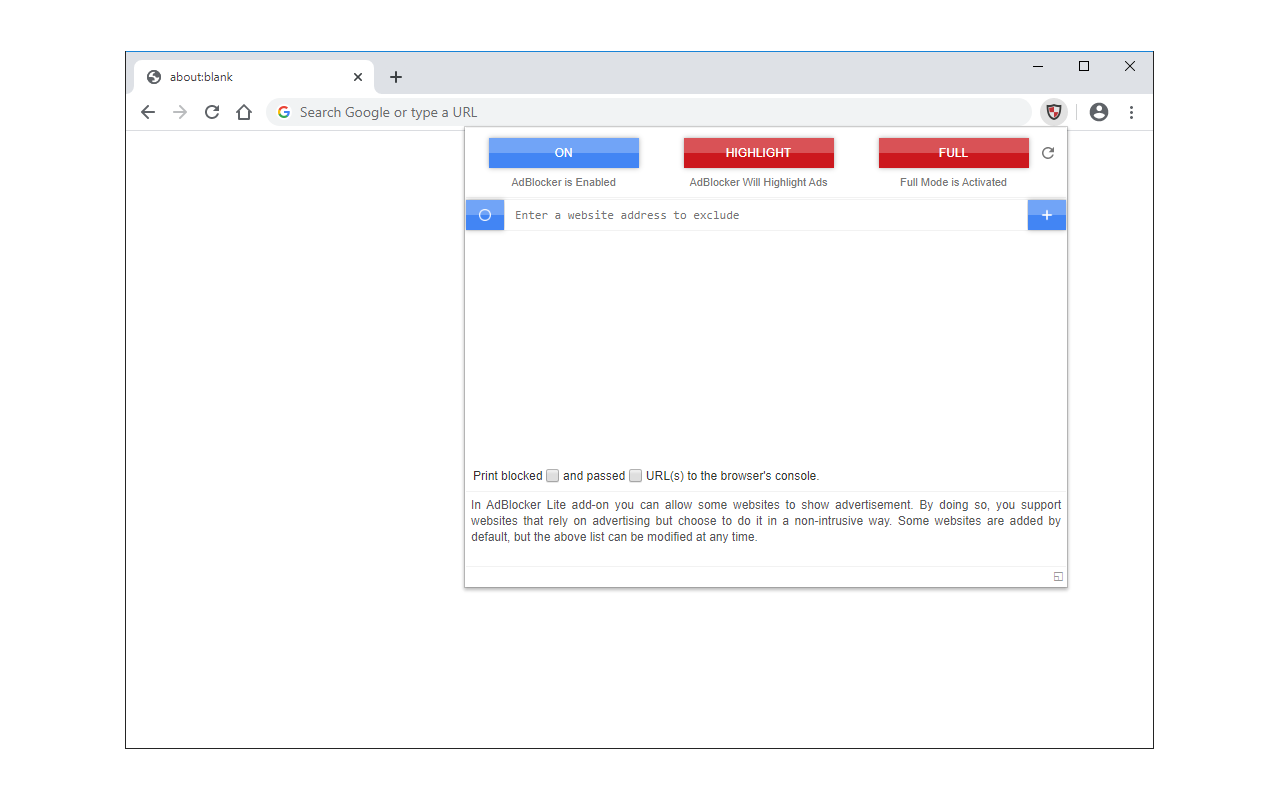1280x800 pixels.
Task: Click the Google icon in the address bar
Action: [x=283, y=112]
